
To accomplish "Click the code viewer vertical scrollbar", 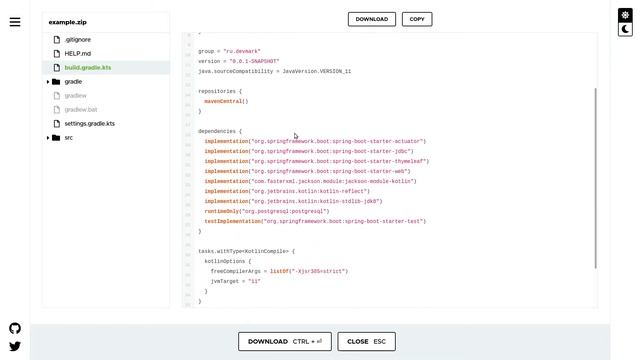I will click(x=596, y=178).
